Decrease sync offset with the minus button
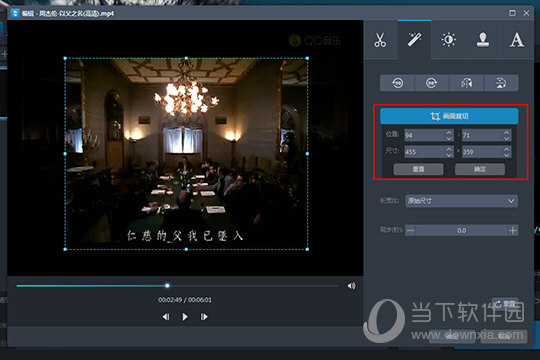The width and height of the screenshot is (540, 360). [x=411, y=230]
